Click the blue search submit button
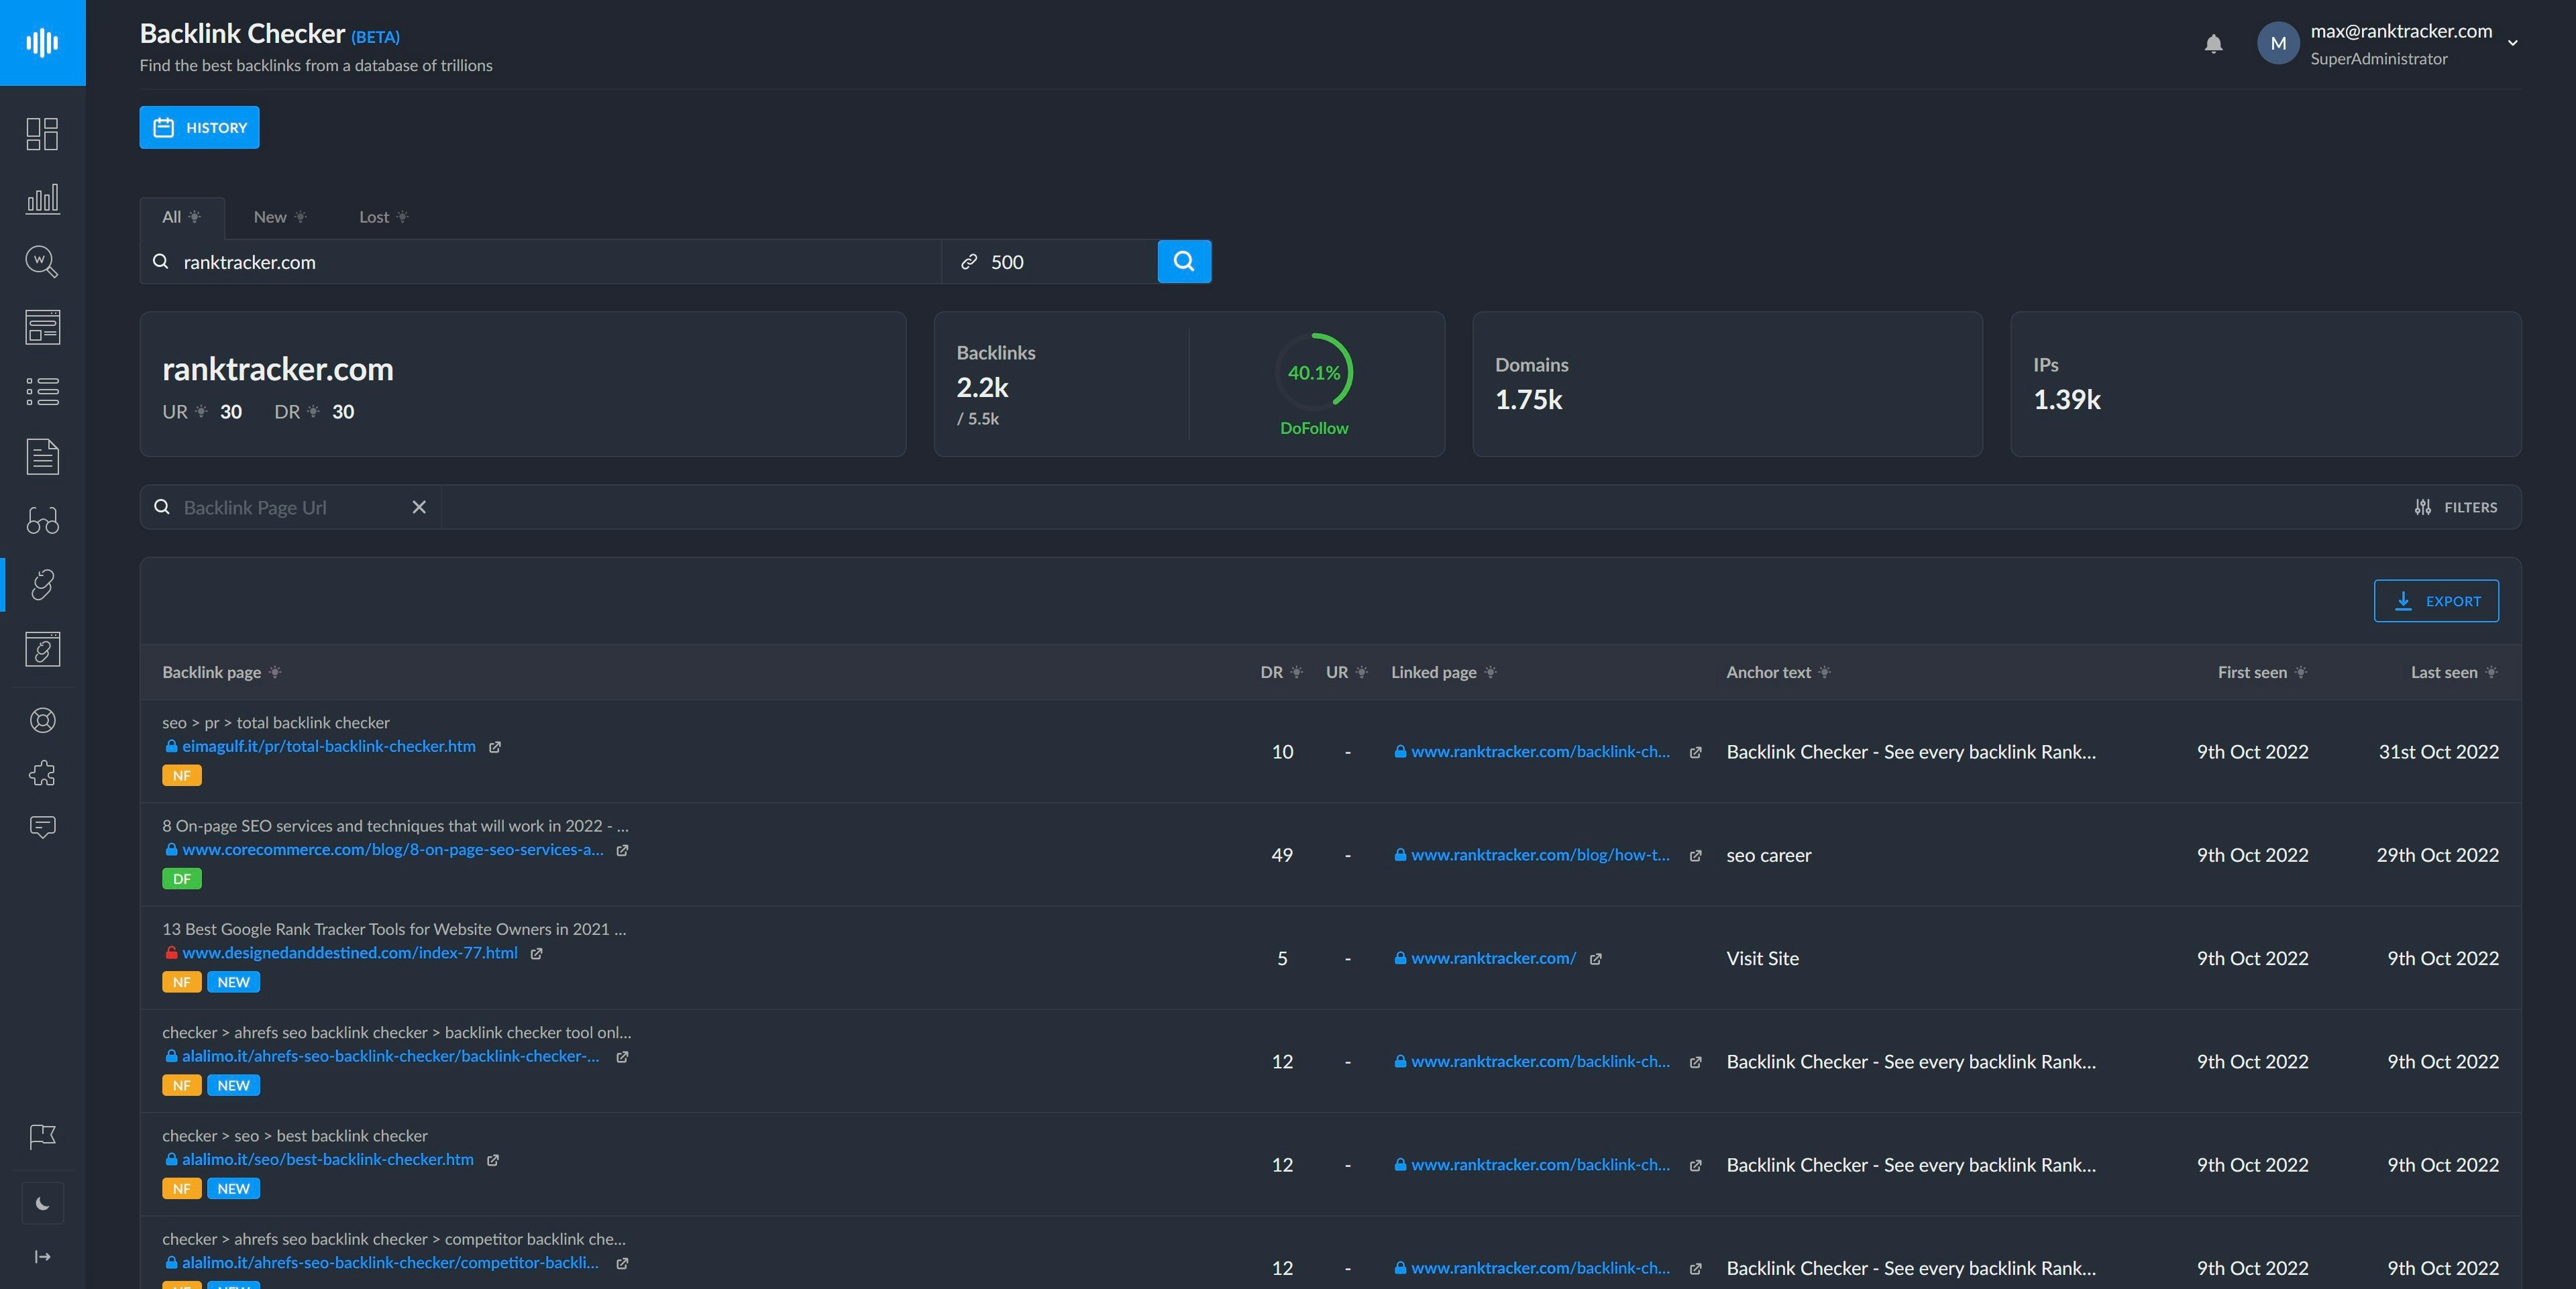Screen dimensions: 2576x1289 (1184, 262)
